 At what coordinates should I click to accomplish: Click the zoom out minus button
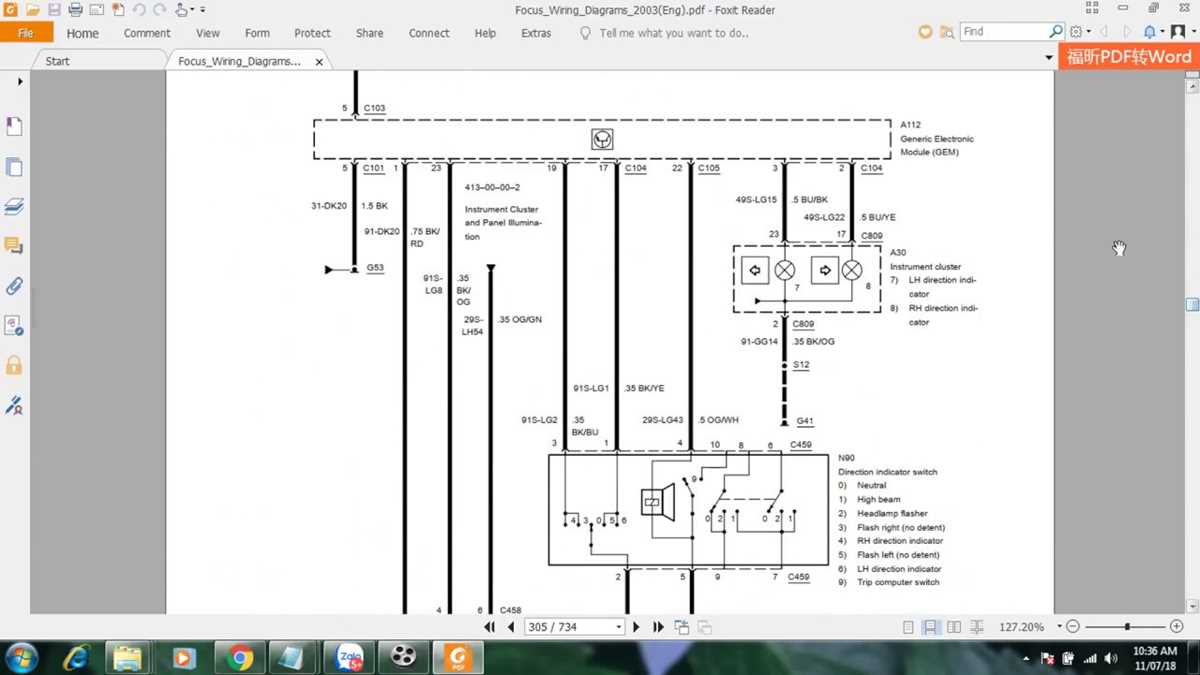[1072, 627]
